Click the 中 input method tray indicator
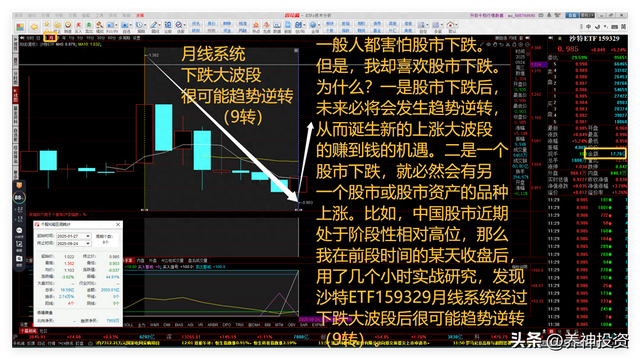Viewport: 640px width, 360px height. coord(588,27)
